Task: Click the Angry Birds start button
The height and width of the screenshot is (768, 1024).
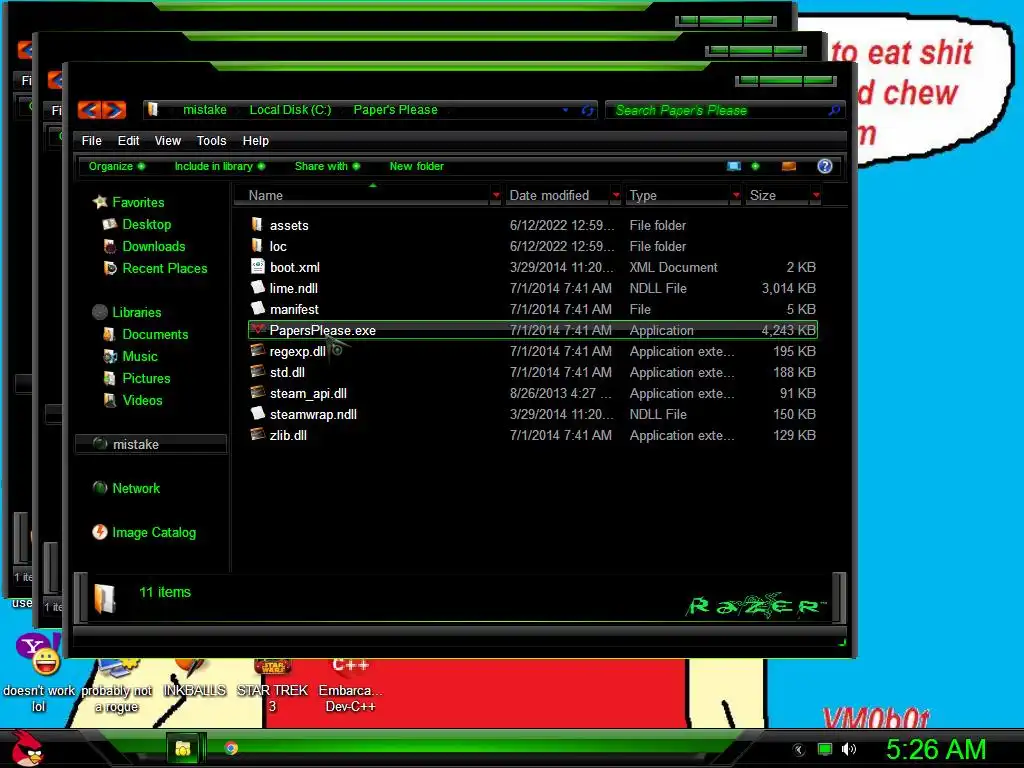Action: click(27, 748)
